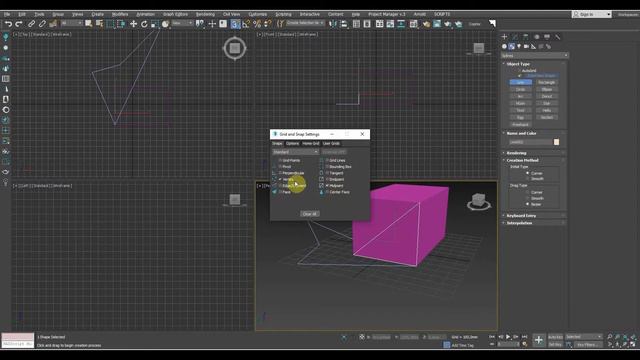Switch to the Home Grid tab
This screenshot has width=640, height=360.
click(x=311, y=144)
